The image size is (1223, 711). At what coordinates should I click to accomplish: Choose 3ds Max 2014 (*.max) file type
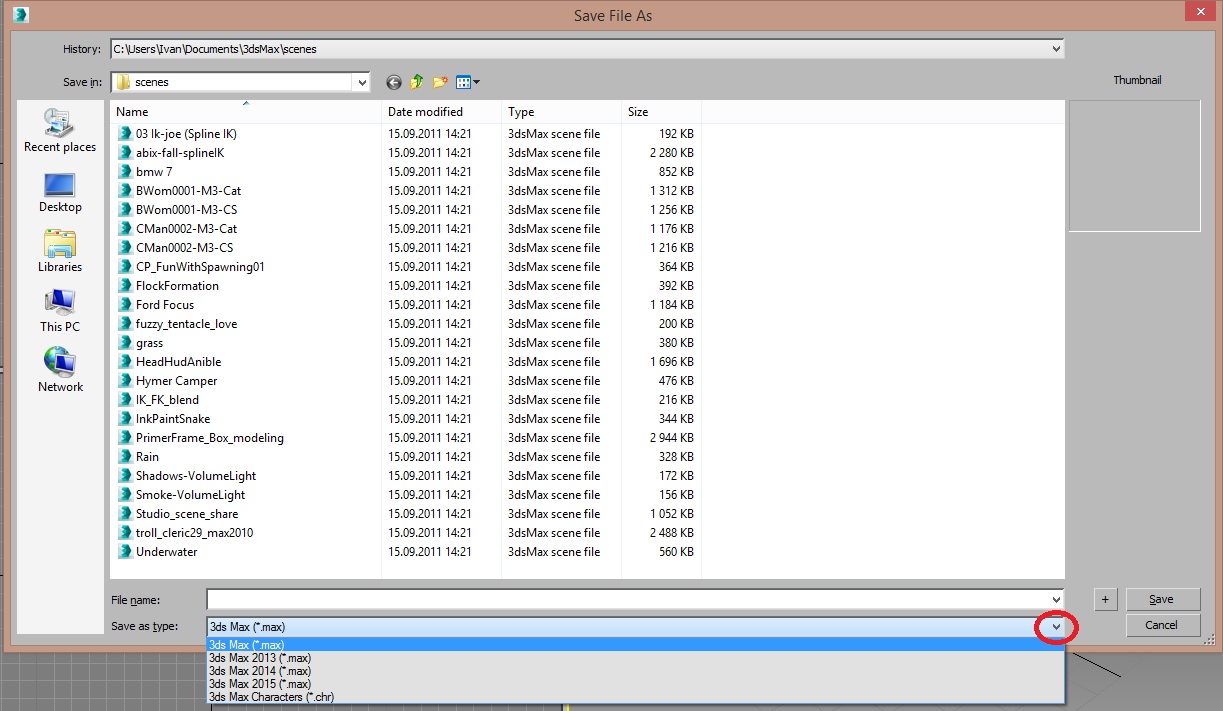[636, 671]
